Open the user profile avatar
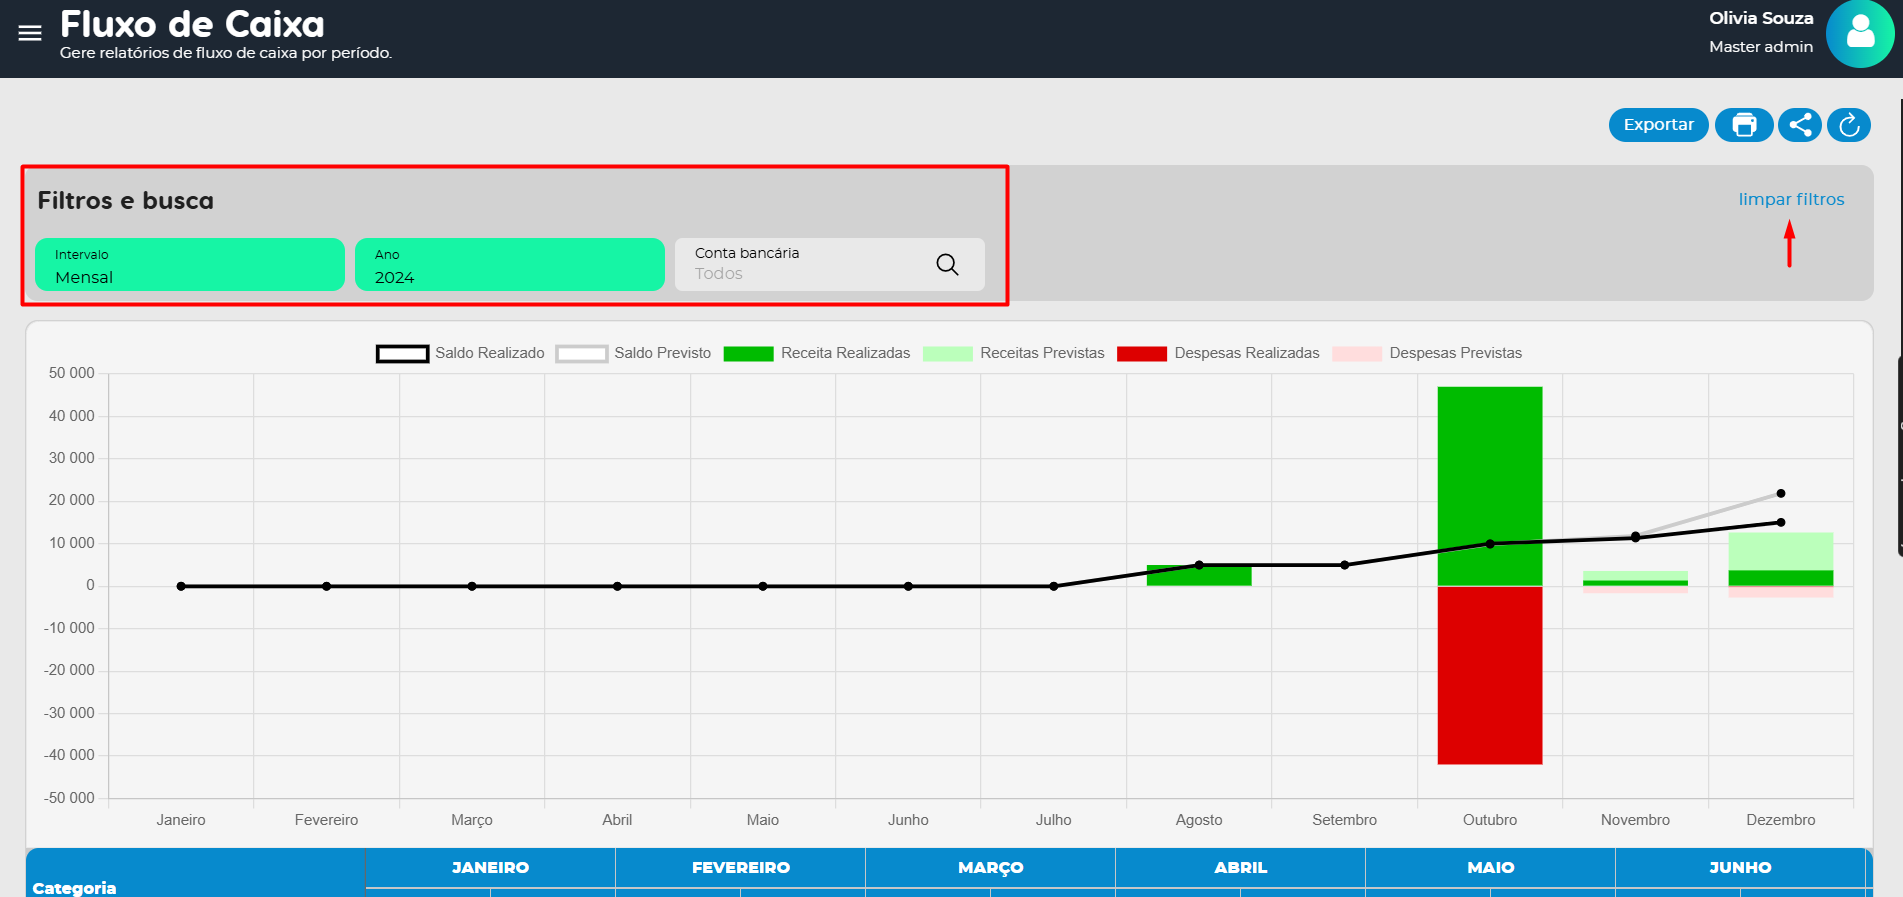 (1859, 33)
